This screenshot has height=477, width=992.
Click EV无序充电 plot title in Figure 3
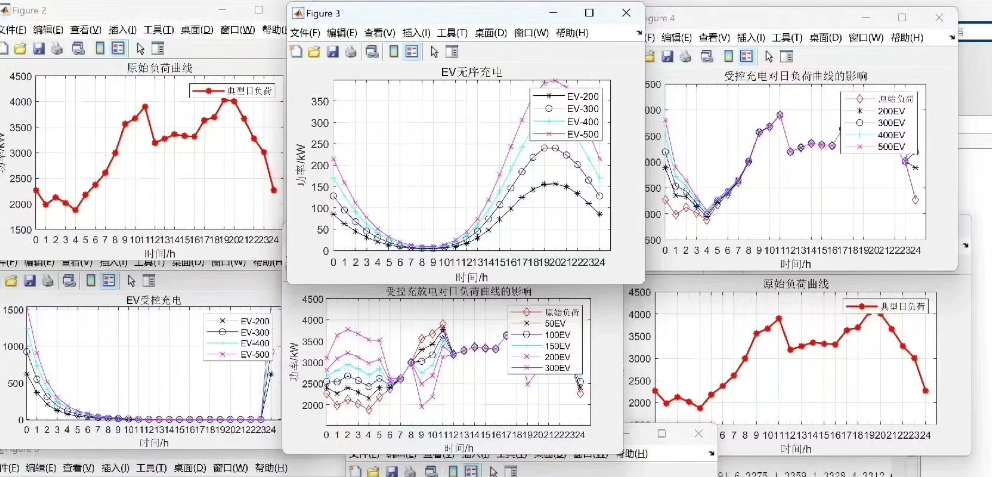coord(471,73)
